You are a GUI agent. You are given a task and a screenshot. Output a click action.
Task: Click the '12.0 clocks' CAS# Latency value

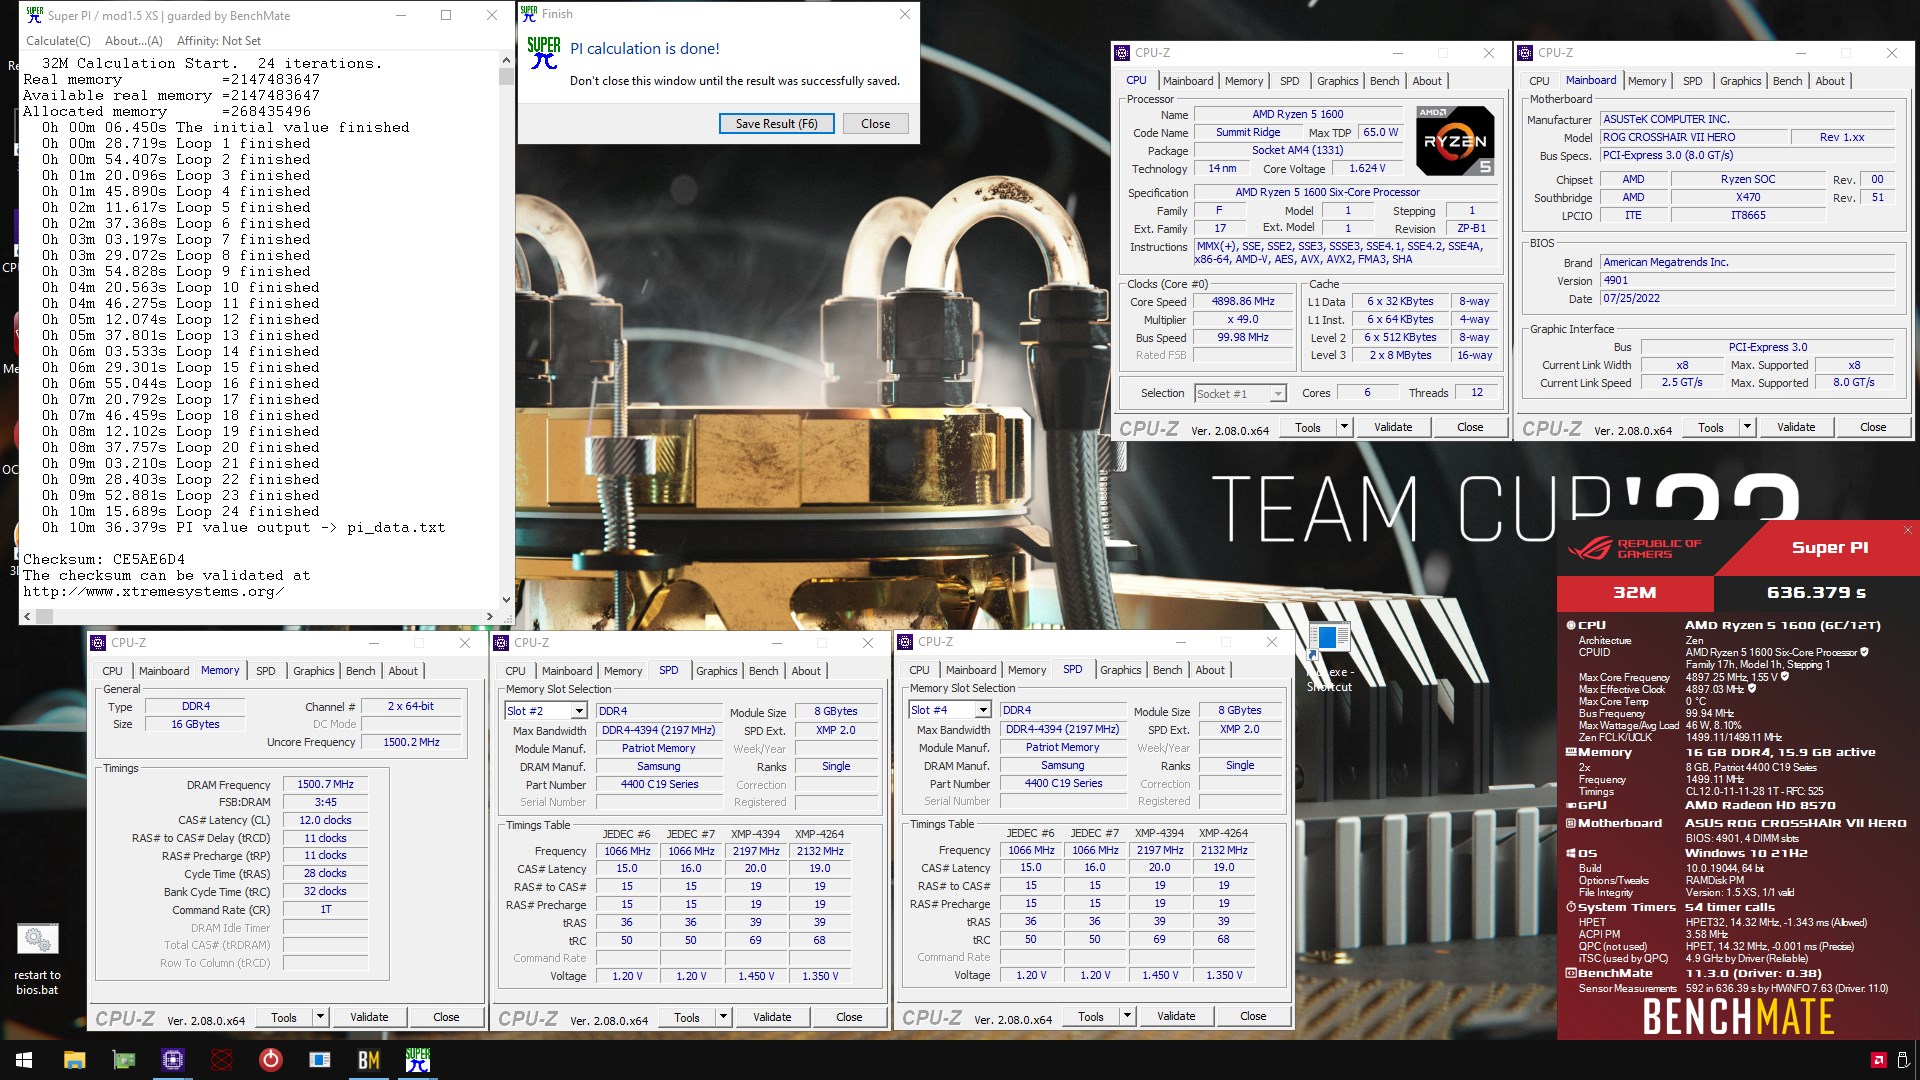(325, 821)
